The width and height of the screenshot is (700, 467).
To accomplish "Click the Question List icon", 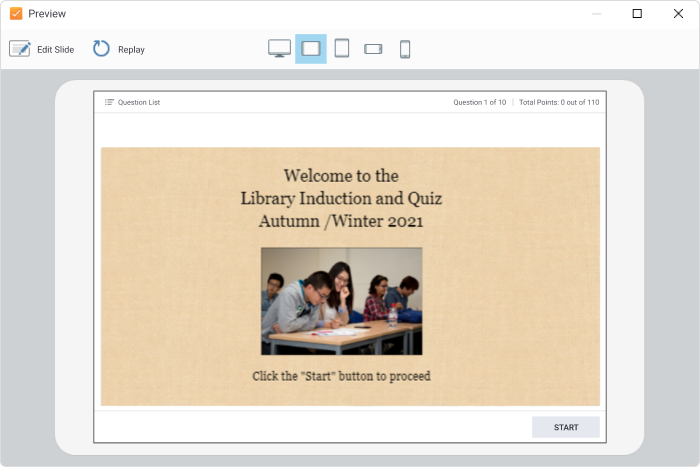I will [109, 102].
